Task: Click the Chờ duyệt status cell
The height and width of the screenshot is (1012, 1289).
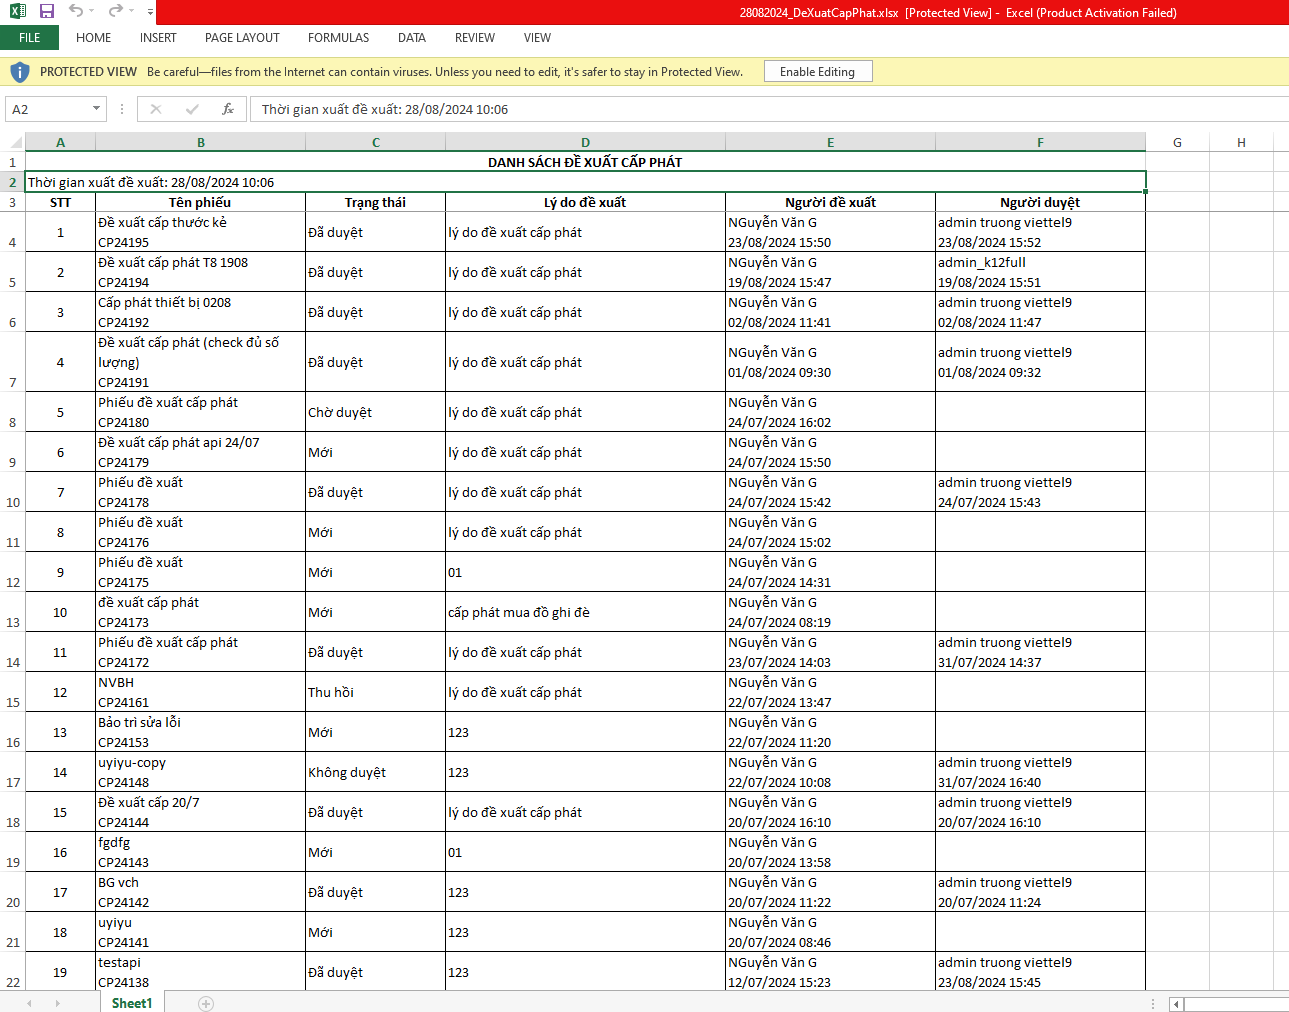Action: click(375, 412)
